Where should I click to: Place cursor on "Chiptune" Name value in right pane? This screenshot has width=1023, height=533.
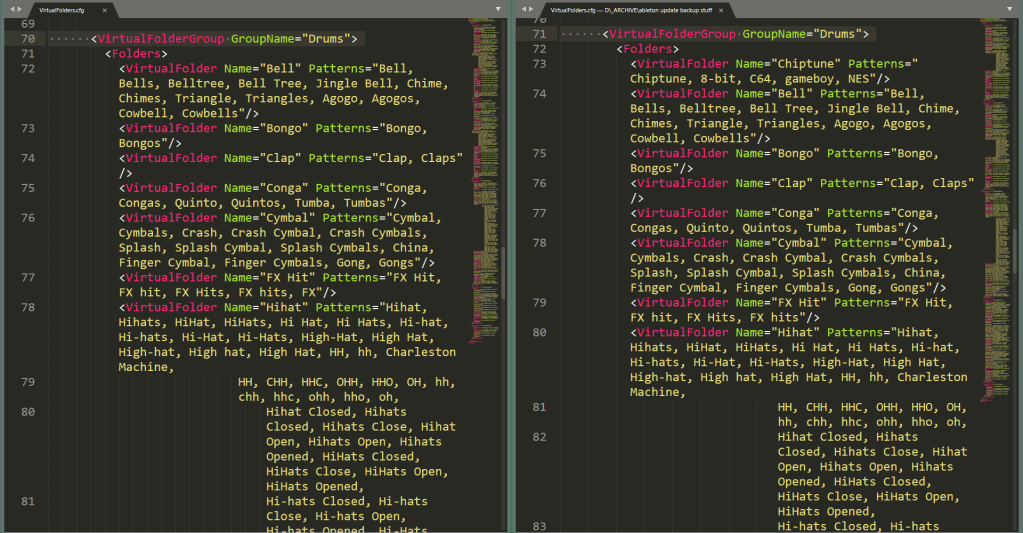click(801, 63)
